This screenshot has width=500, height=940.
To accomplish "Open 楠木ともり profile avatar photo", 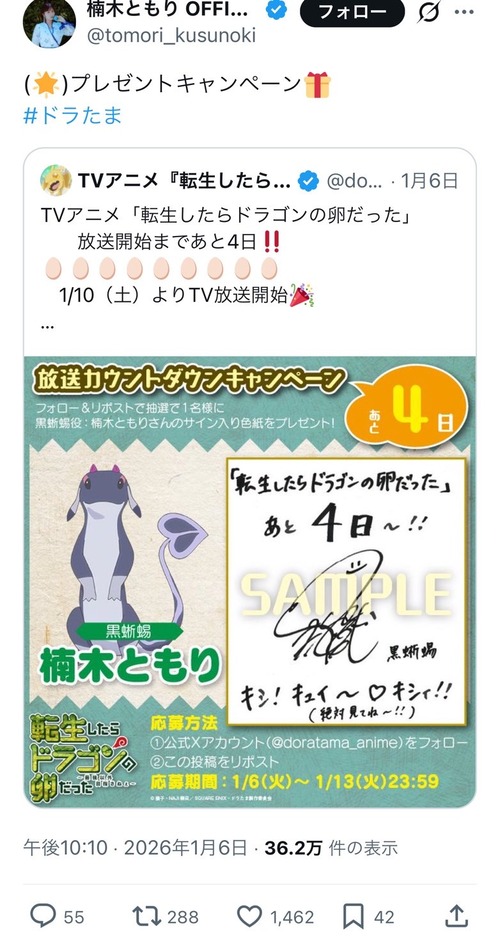I will (49, 22).
